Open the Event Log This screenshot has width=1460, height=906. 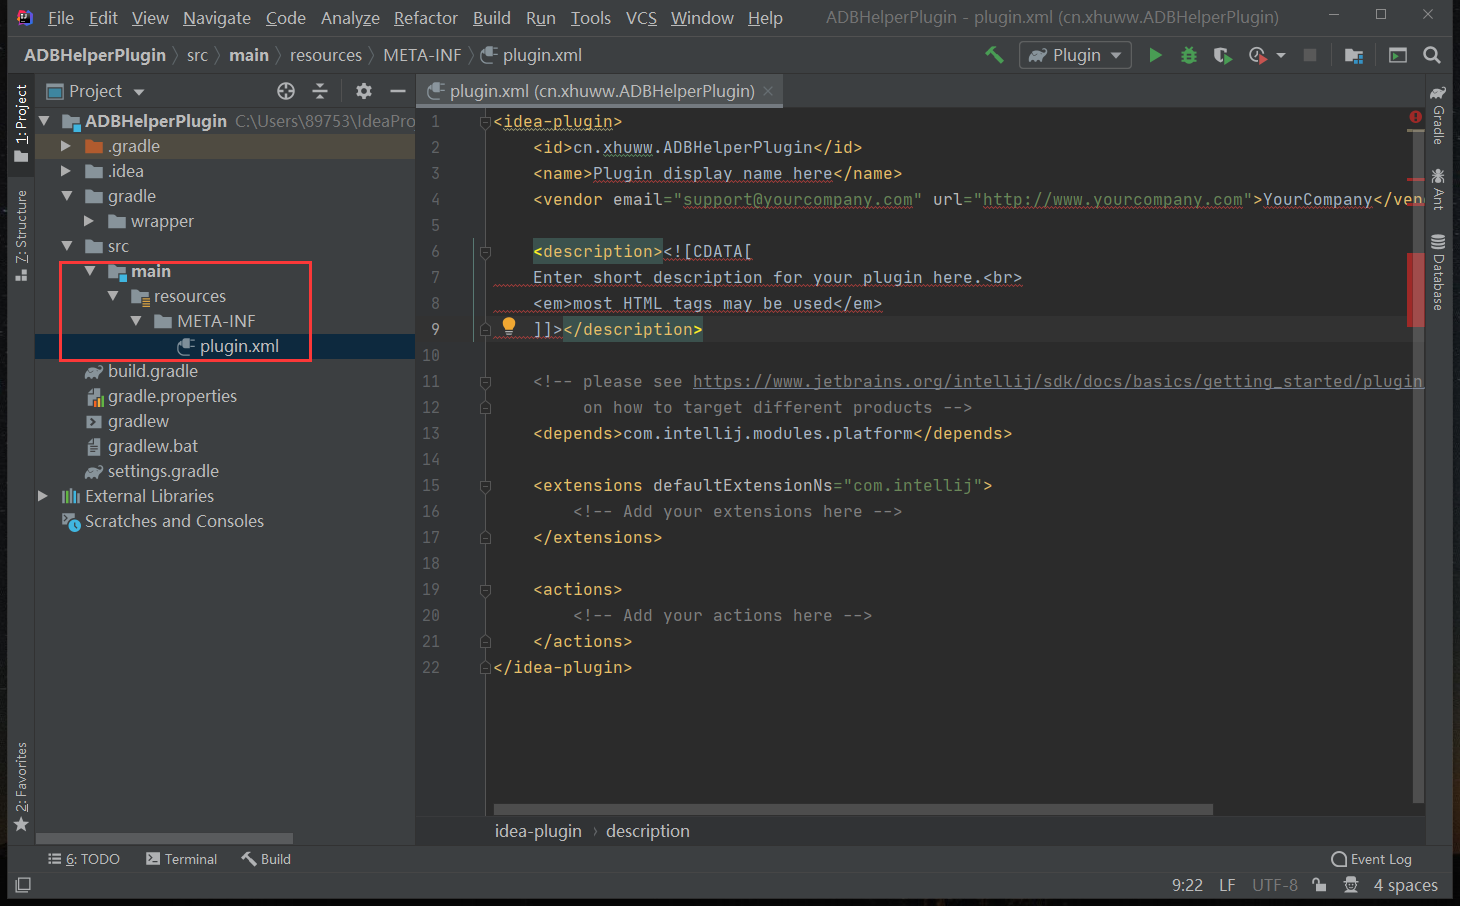click(x=1372, y=858)
